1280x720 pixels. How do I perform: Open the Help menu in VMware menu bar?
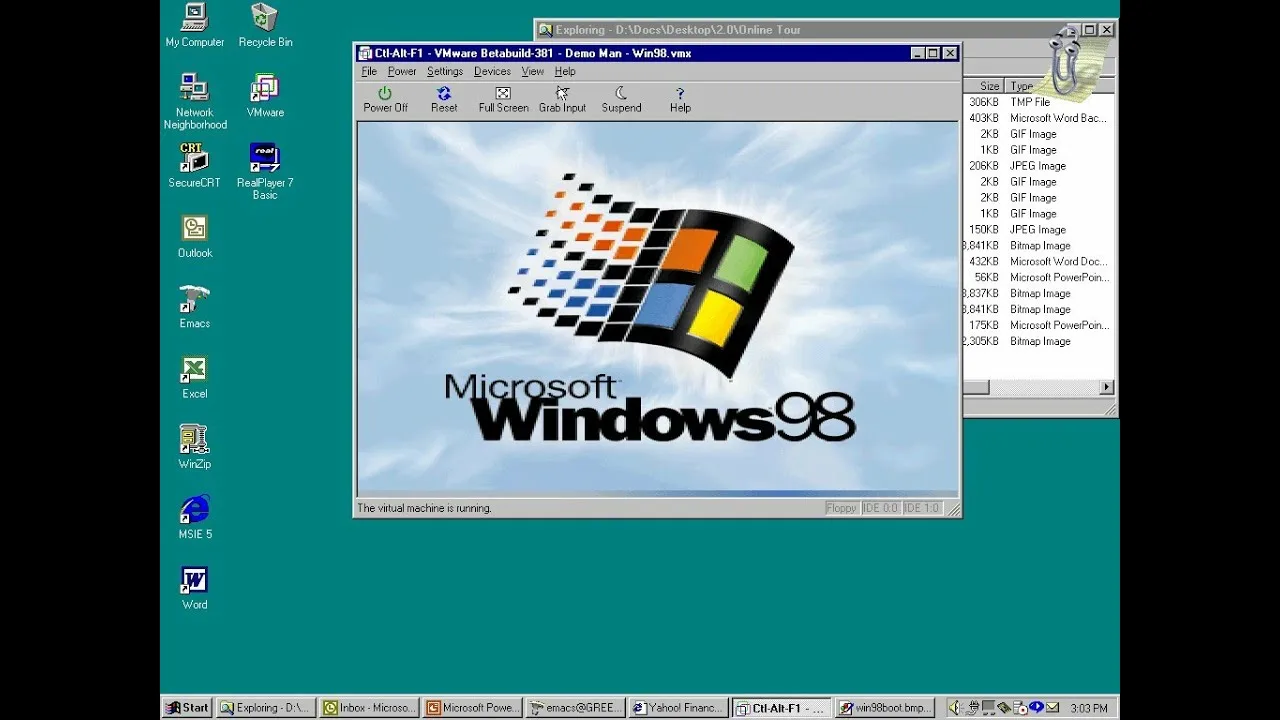[x=565, y=72]
